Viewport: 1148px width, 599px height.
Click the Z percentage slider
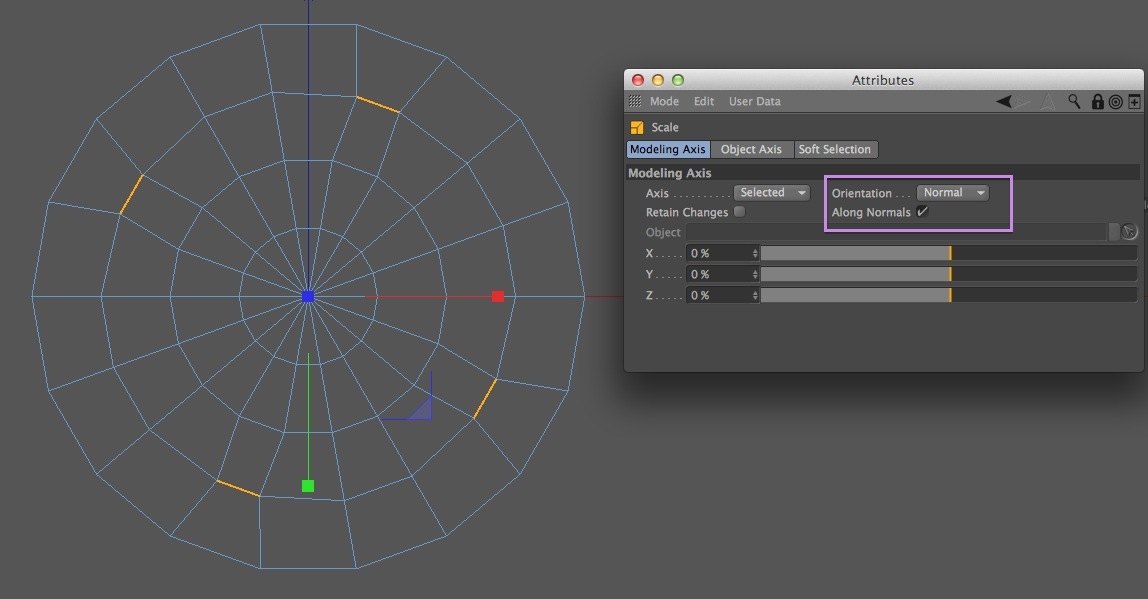[x=949, y=295]
